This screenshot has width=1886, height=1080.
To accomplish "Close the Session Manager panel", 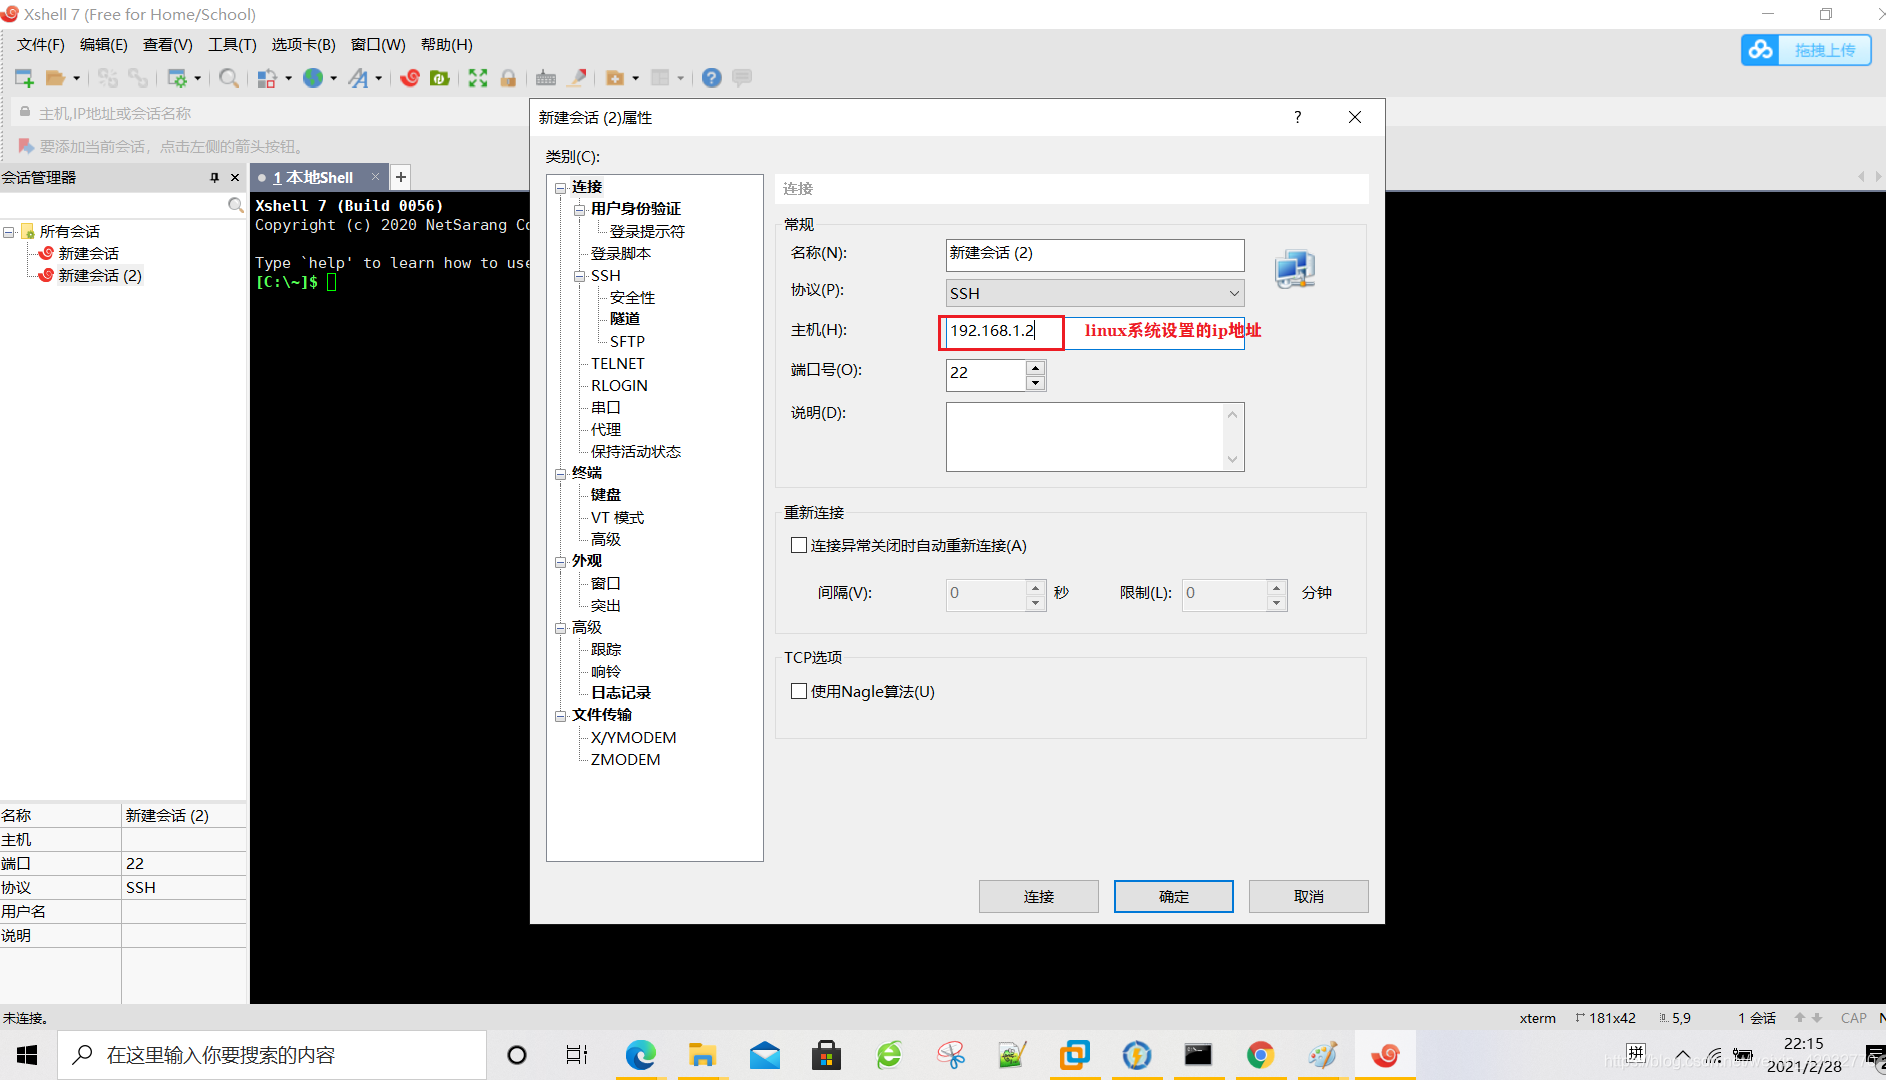I will pos(235,177).
